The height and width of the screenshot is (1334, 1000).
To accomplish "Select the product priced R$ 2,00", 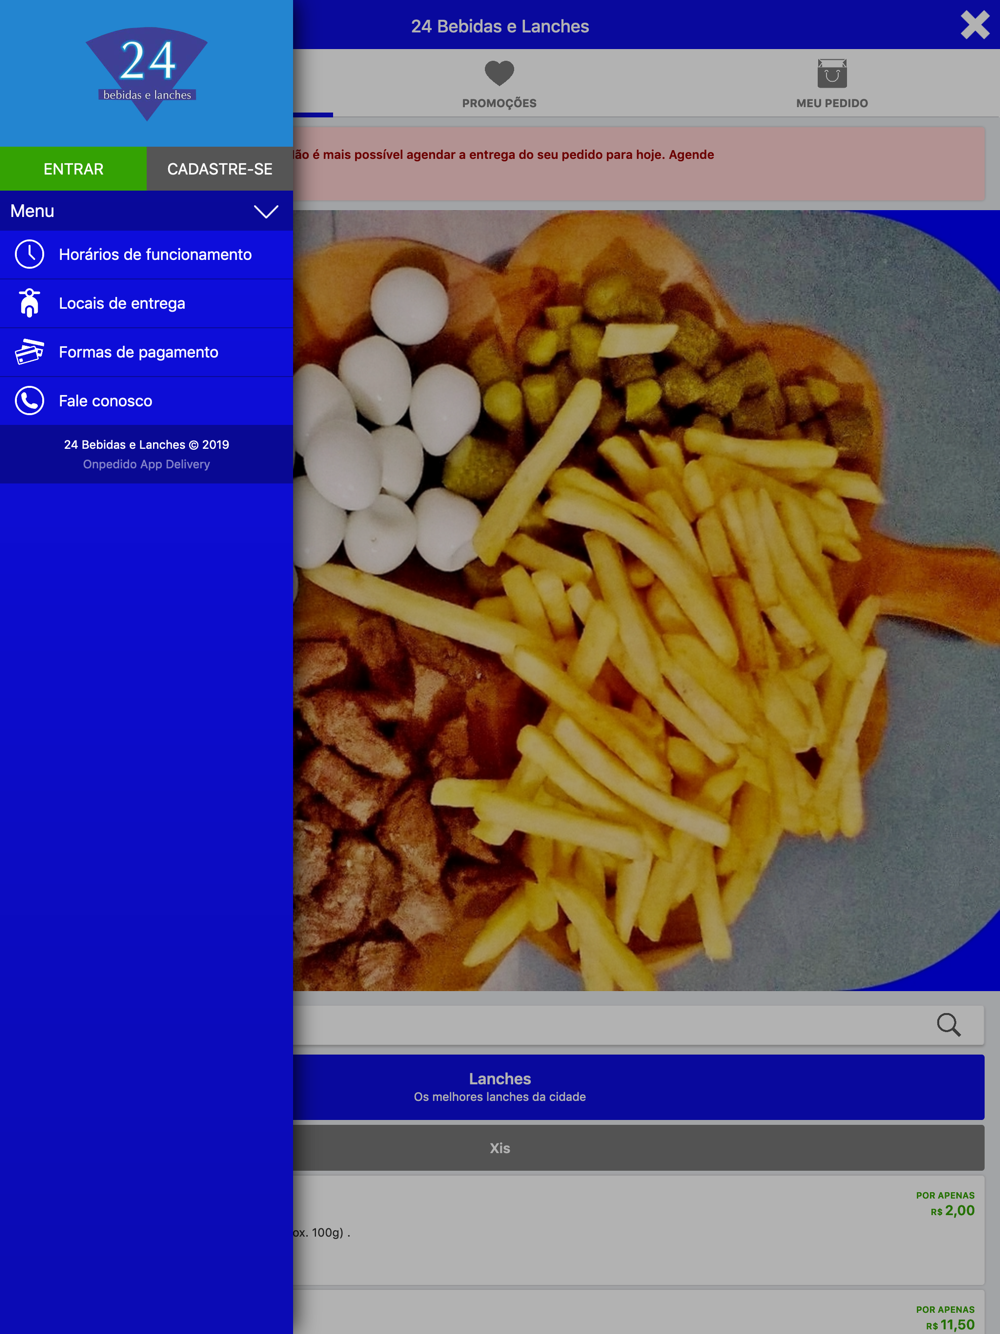I will point(639,1230).
